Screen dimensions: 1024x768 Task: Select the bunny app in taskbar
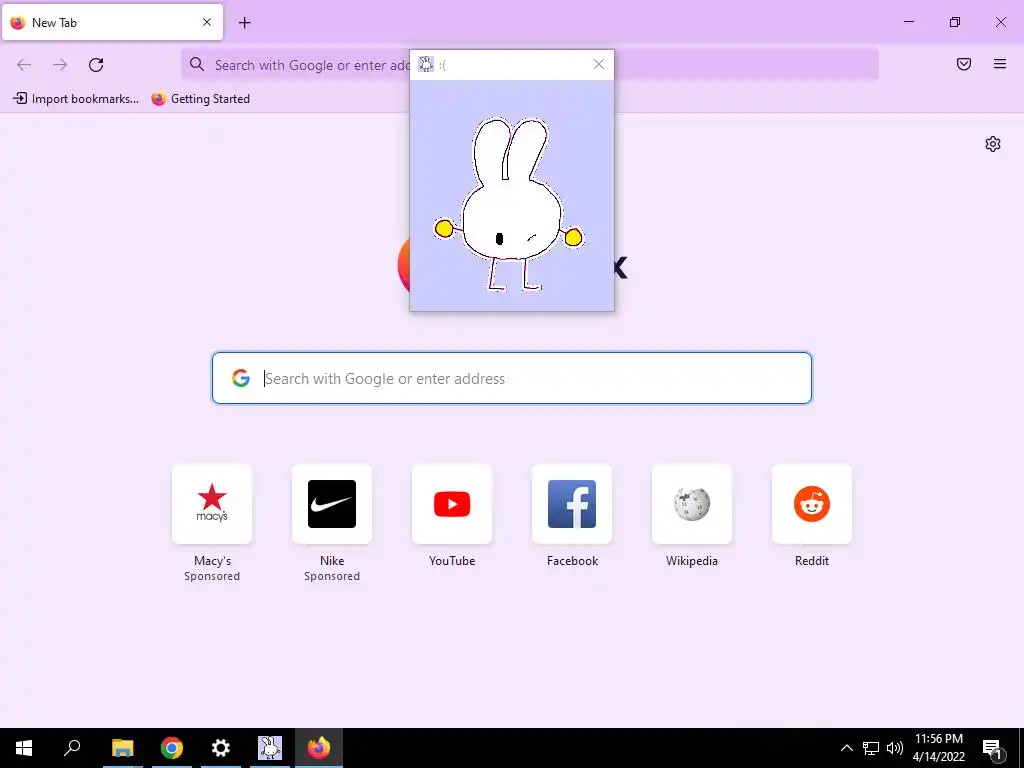pyautogui.click(x=270, y=748)
